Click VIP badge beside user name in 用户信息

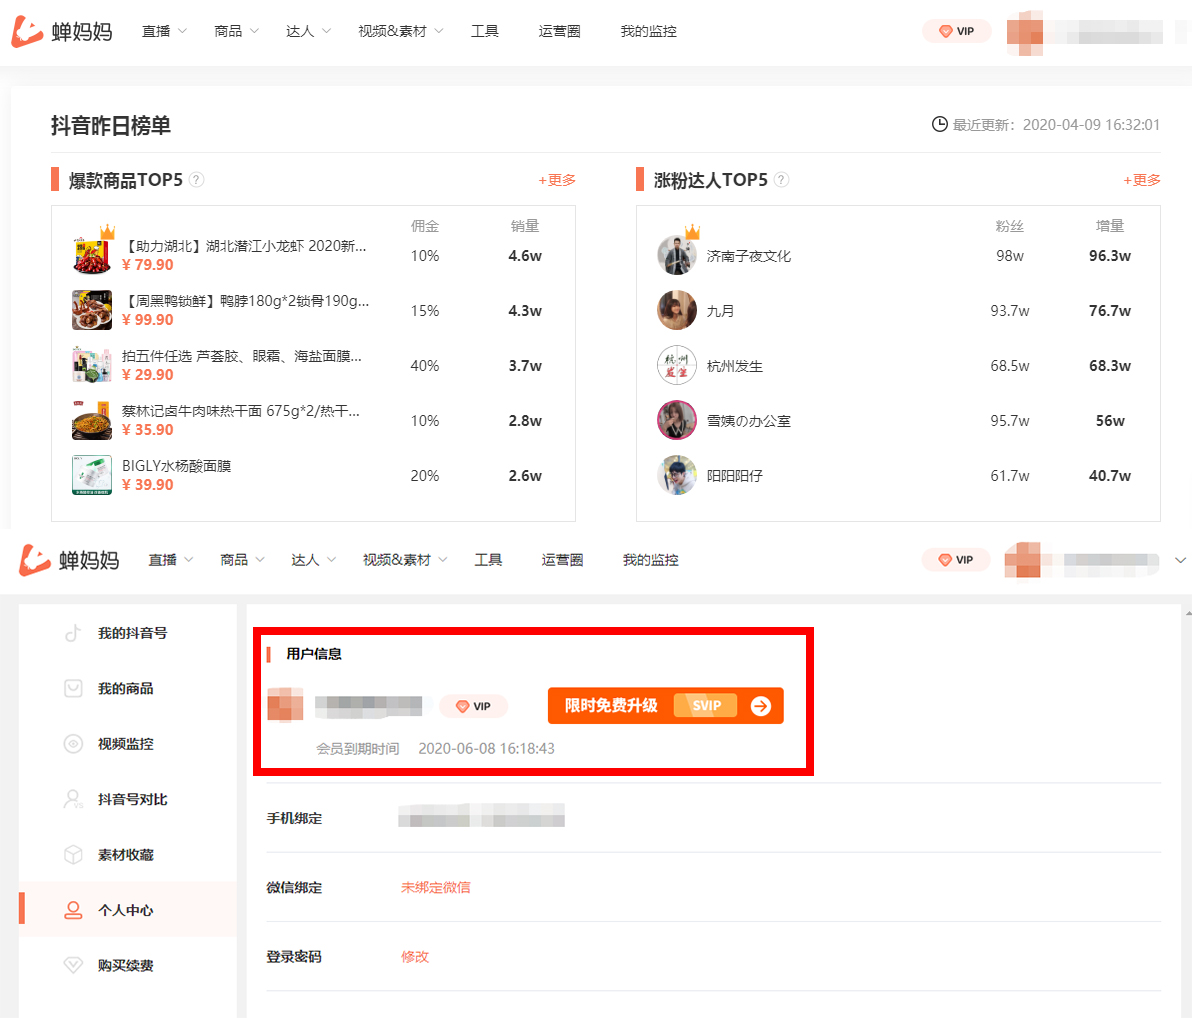click(473, 706)
